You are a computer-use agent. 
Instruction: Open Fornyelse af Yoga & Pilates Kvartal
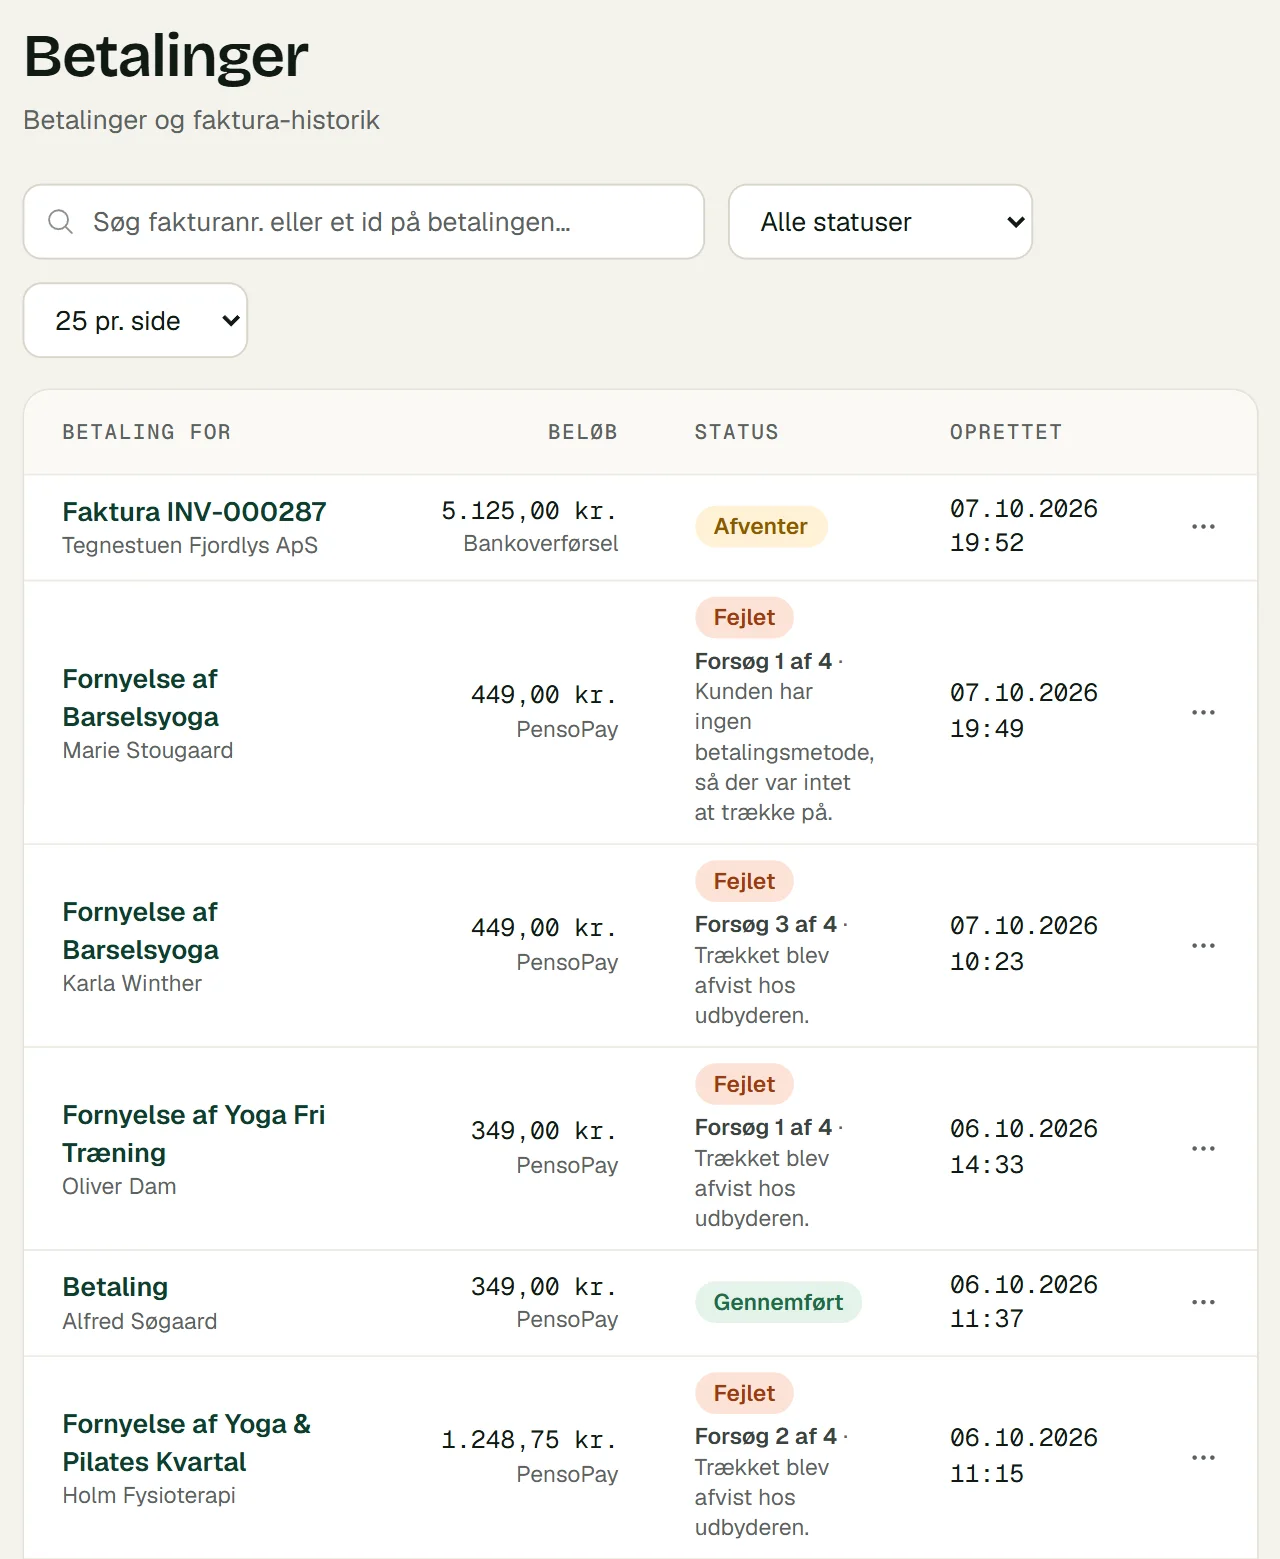click(187, 1443)
